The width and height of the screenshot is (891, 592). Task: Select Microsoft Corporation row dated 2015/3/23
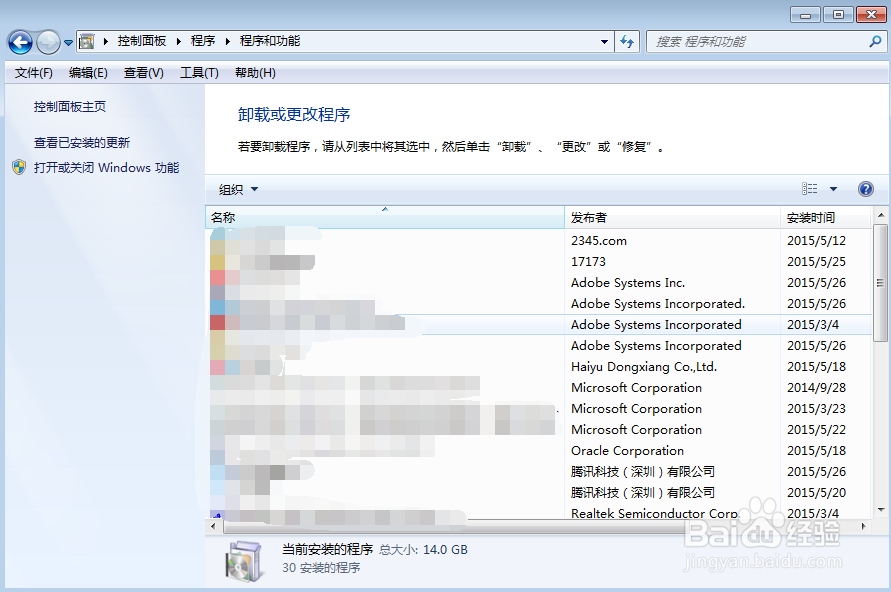(538, 409)
